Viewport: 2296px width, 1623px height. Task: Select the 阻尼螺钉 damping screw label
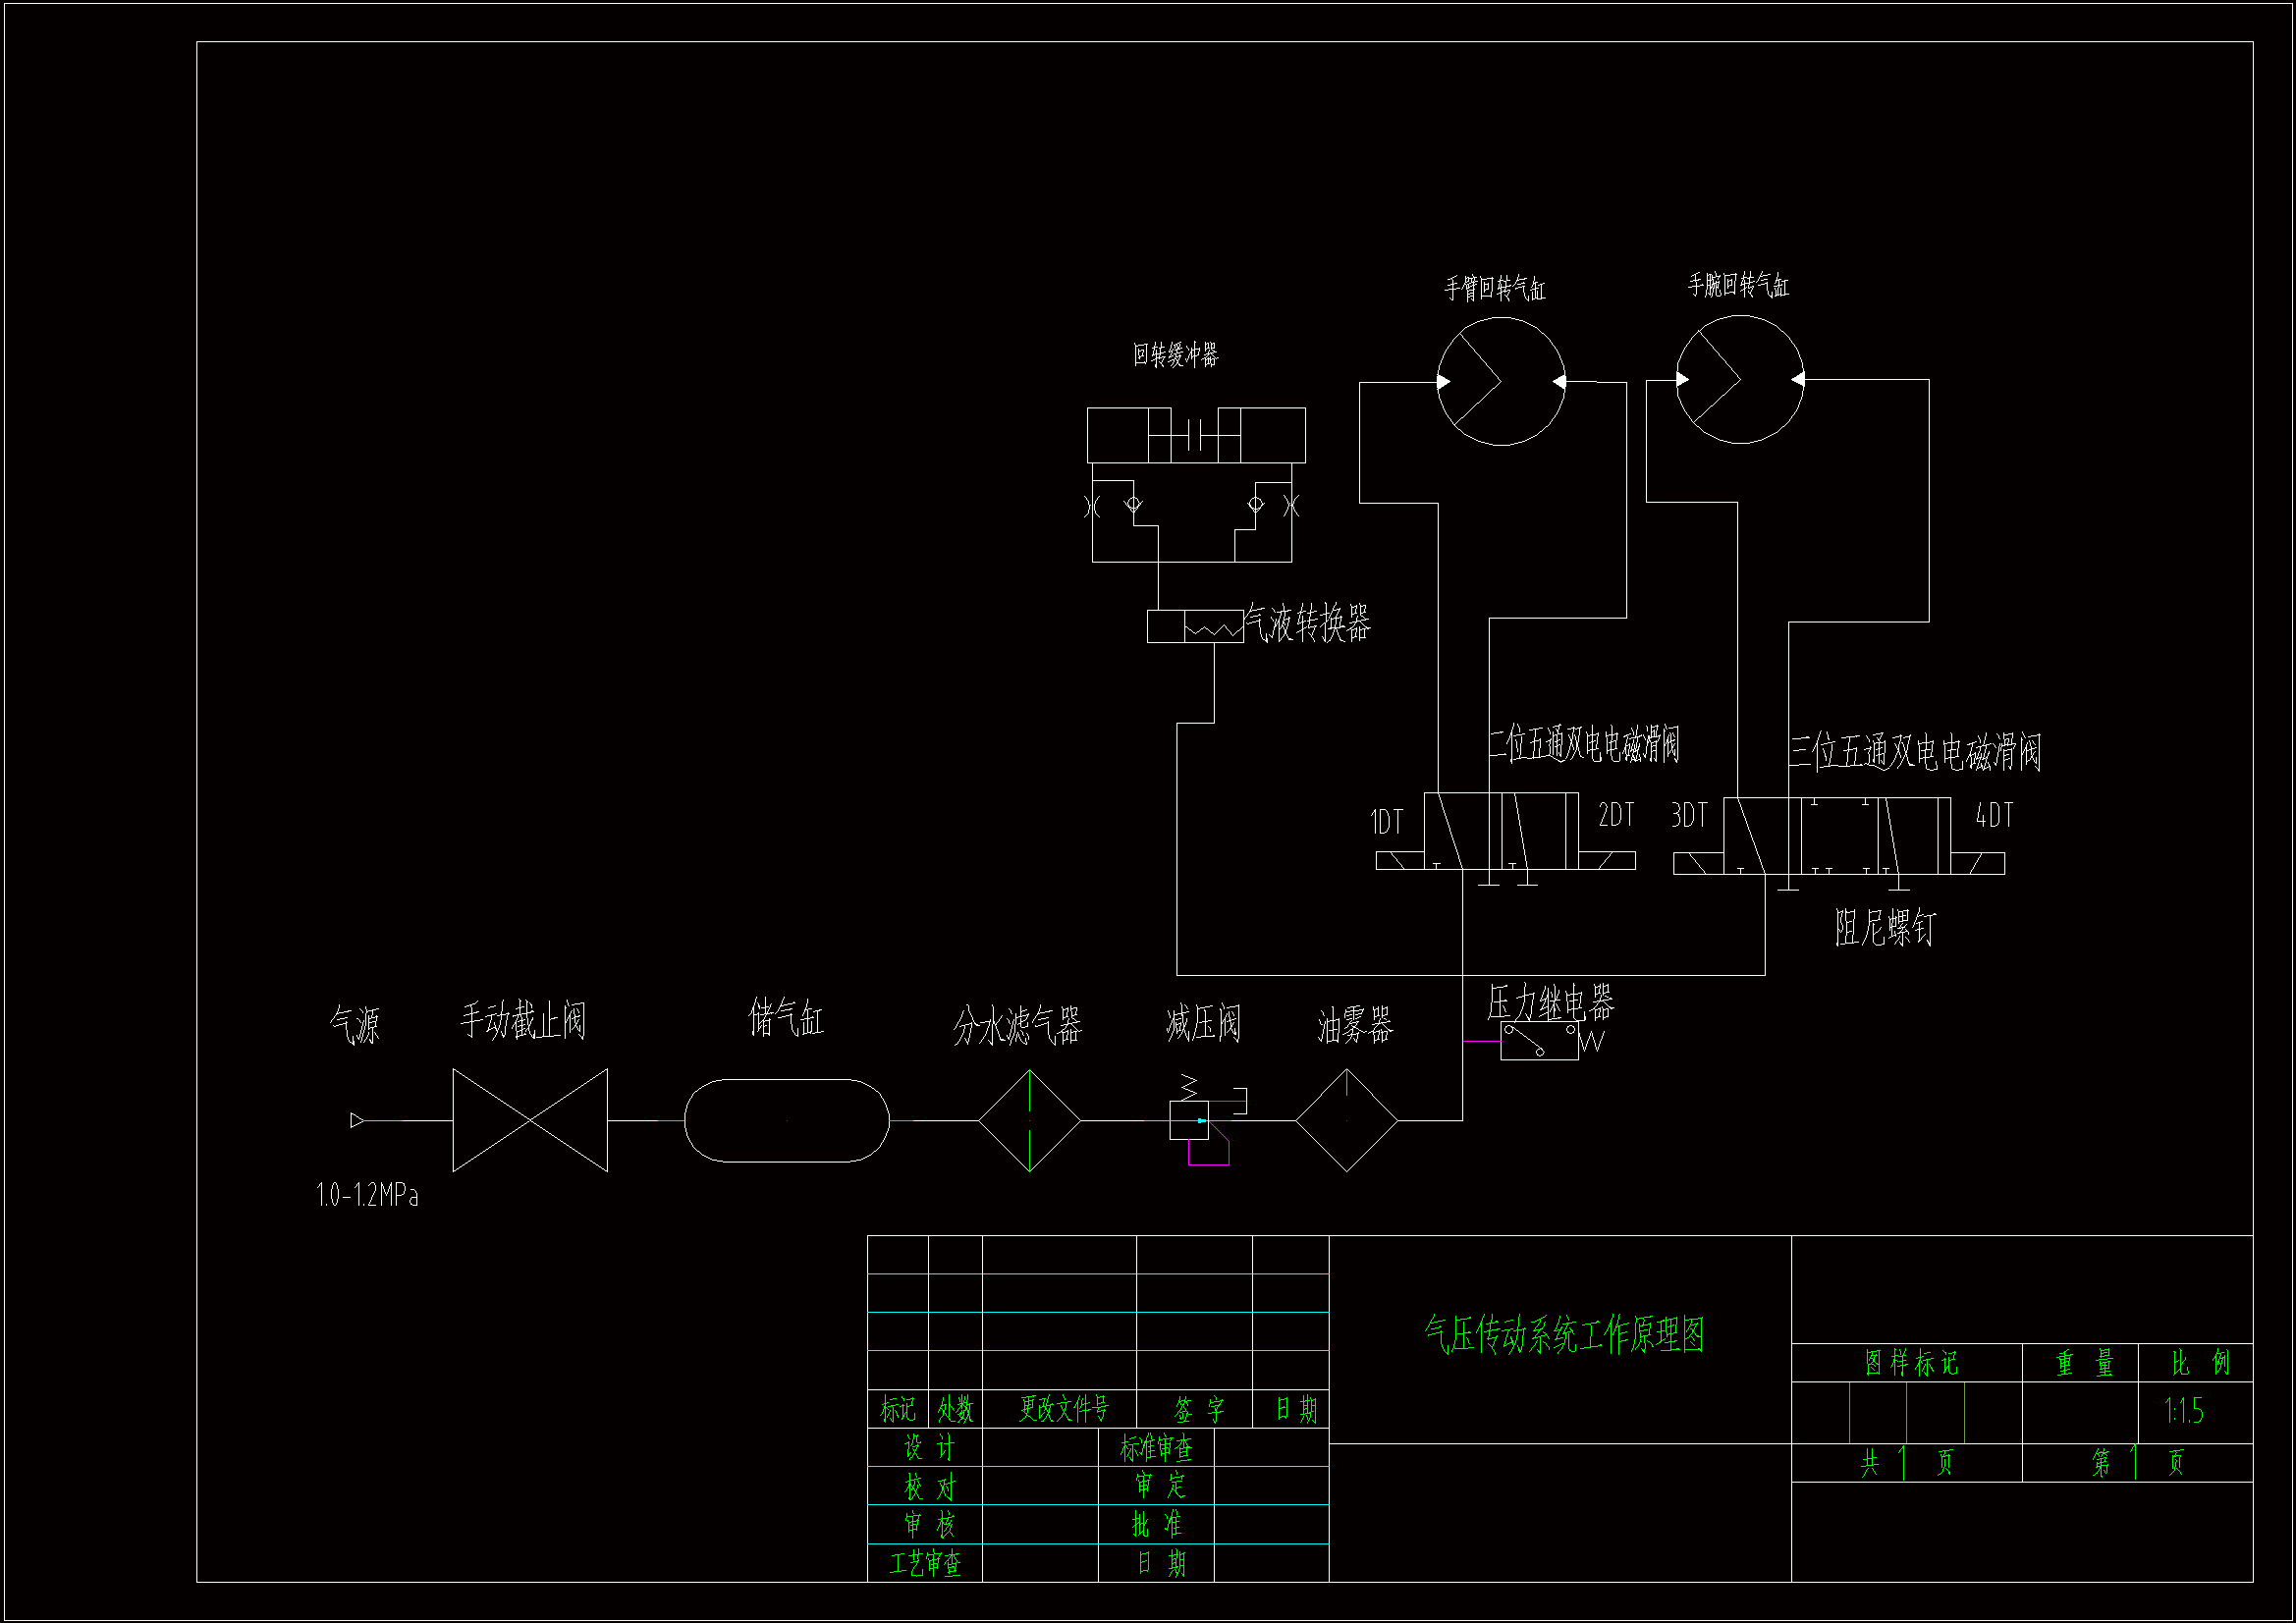pyautogui.click(x=1884, y=928)
